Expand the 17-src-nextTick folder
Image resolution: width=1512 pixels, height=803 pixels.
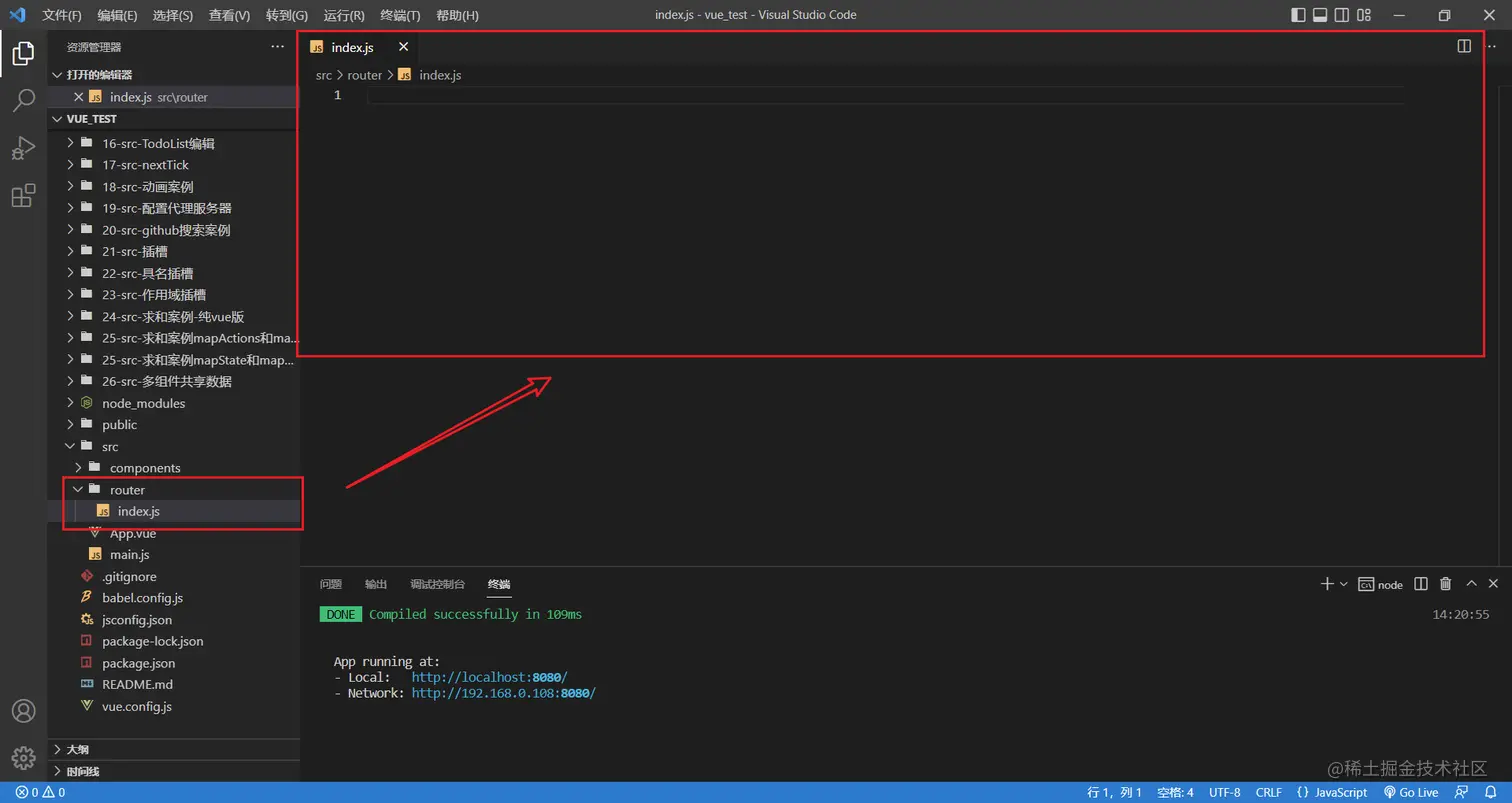point(173,165)
